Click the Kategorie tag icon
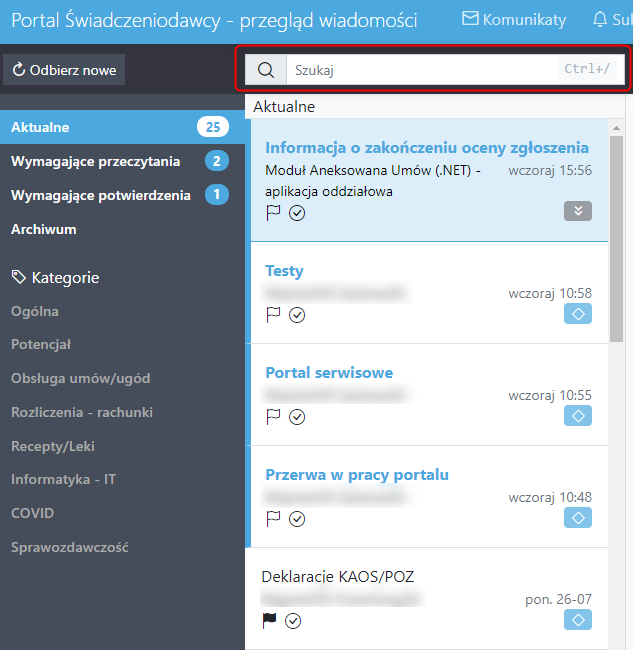Image resolution: width=633 pixels, height=650 pixels. pos(19,277)
